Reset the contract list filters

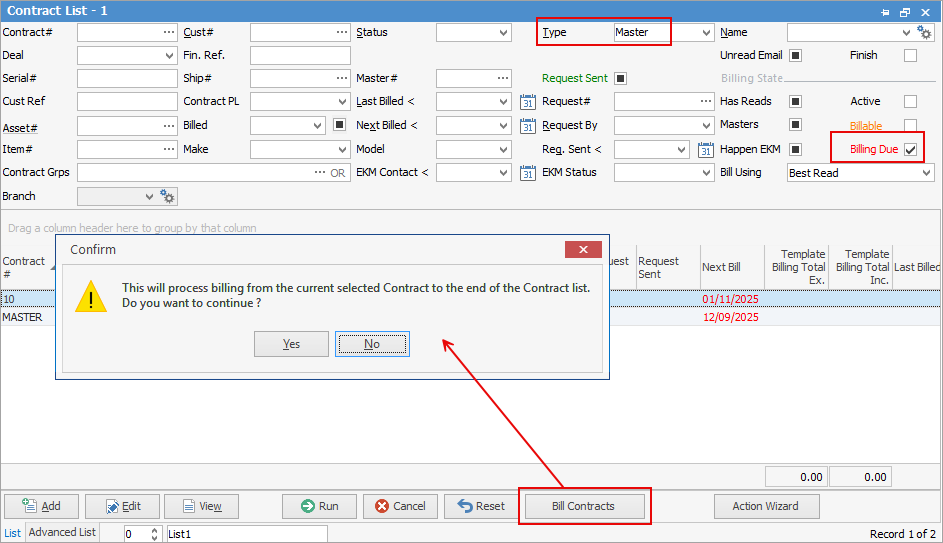pyautogui.click(x=481, y=506)
